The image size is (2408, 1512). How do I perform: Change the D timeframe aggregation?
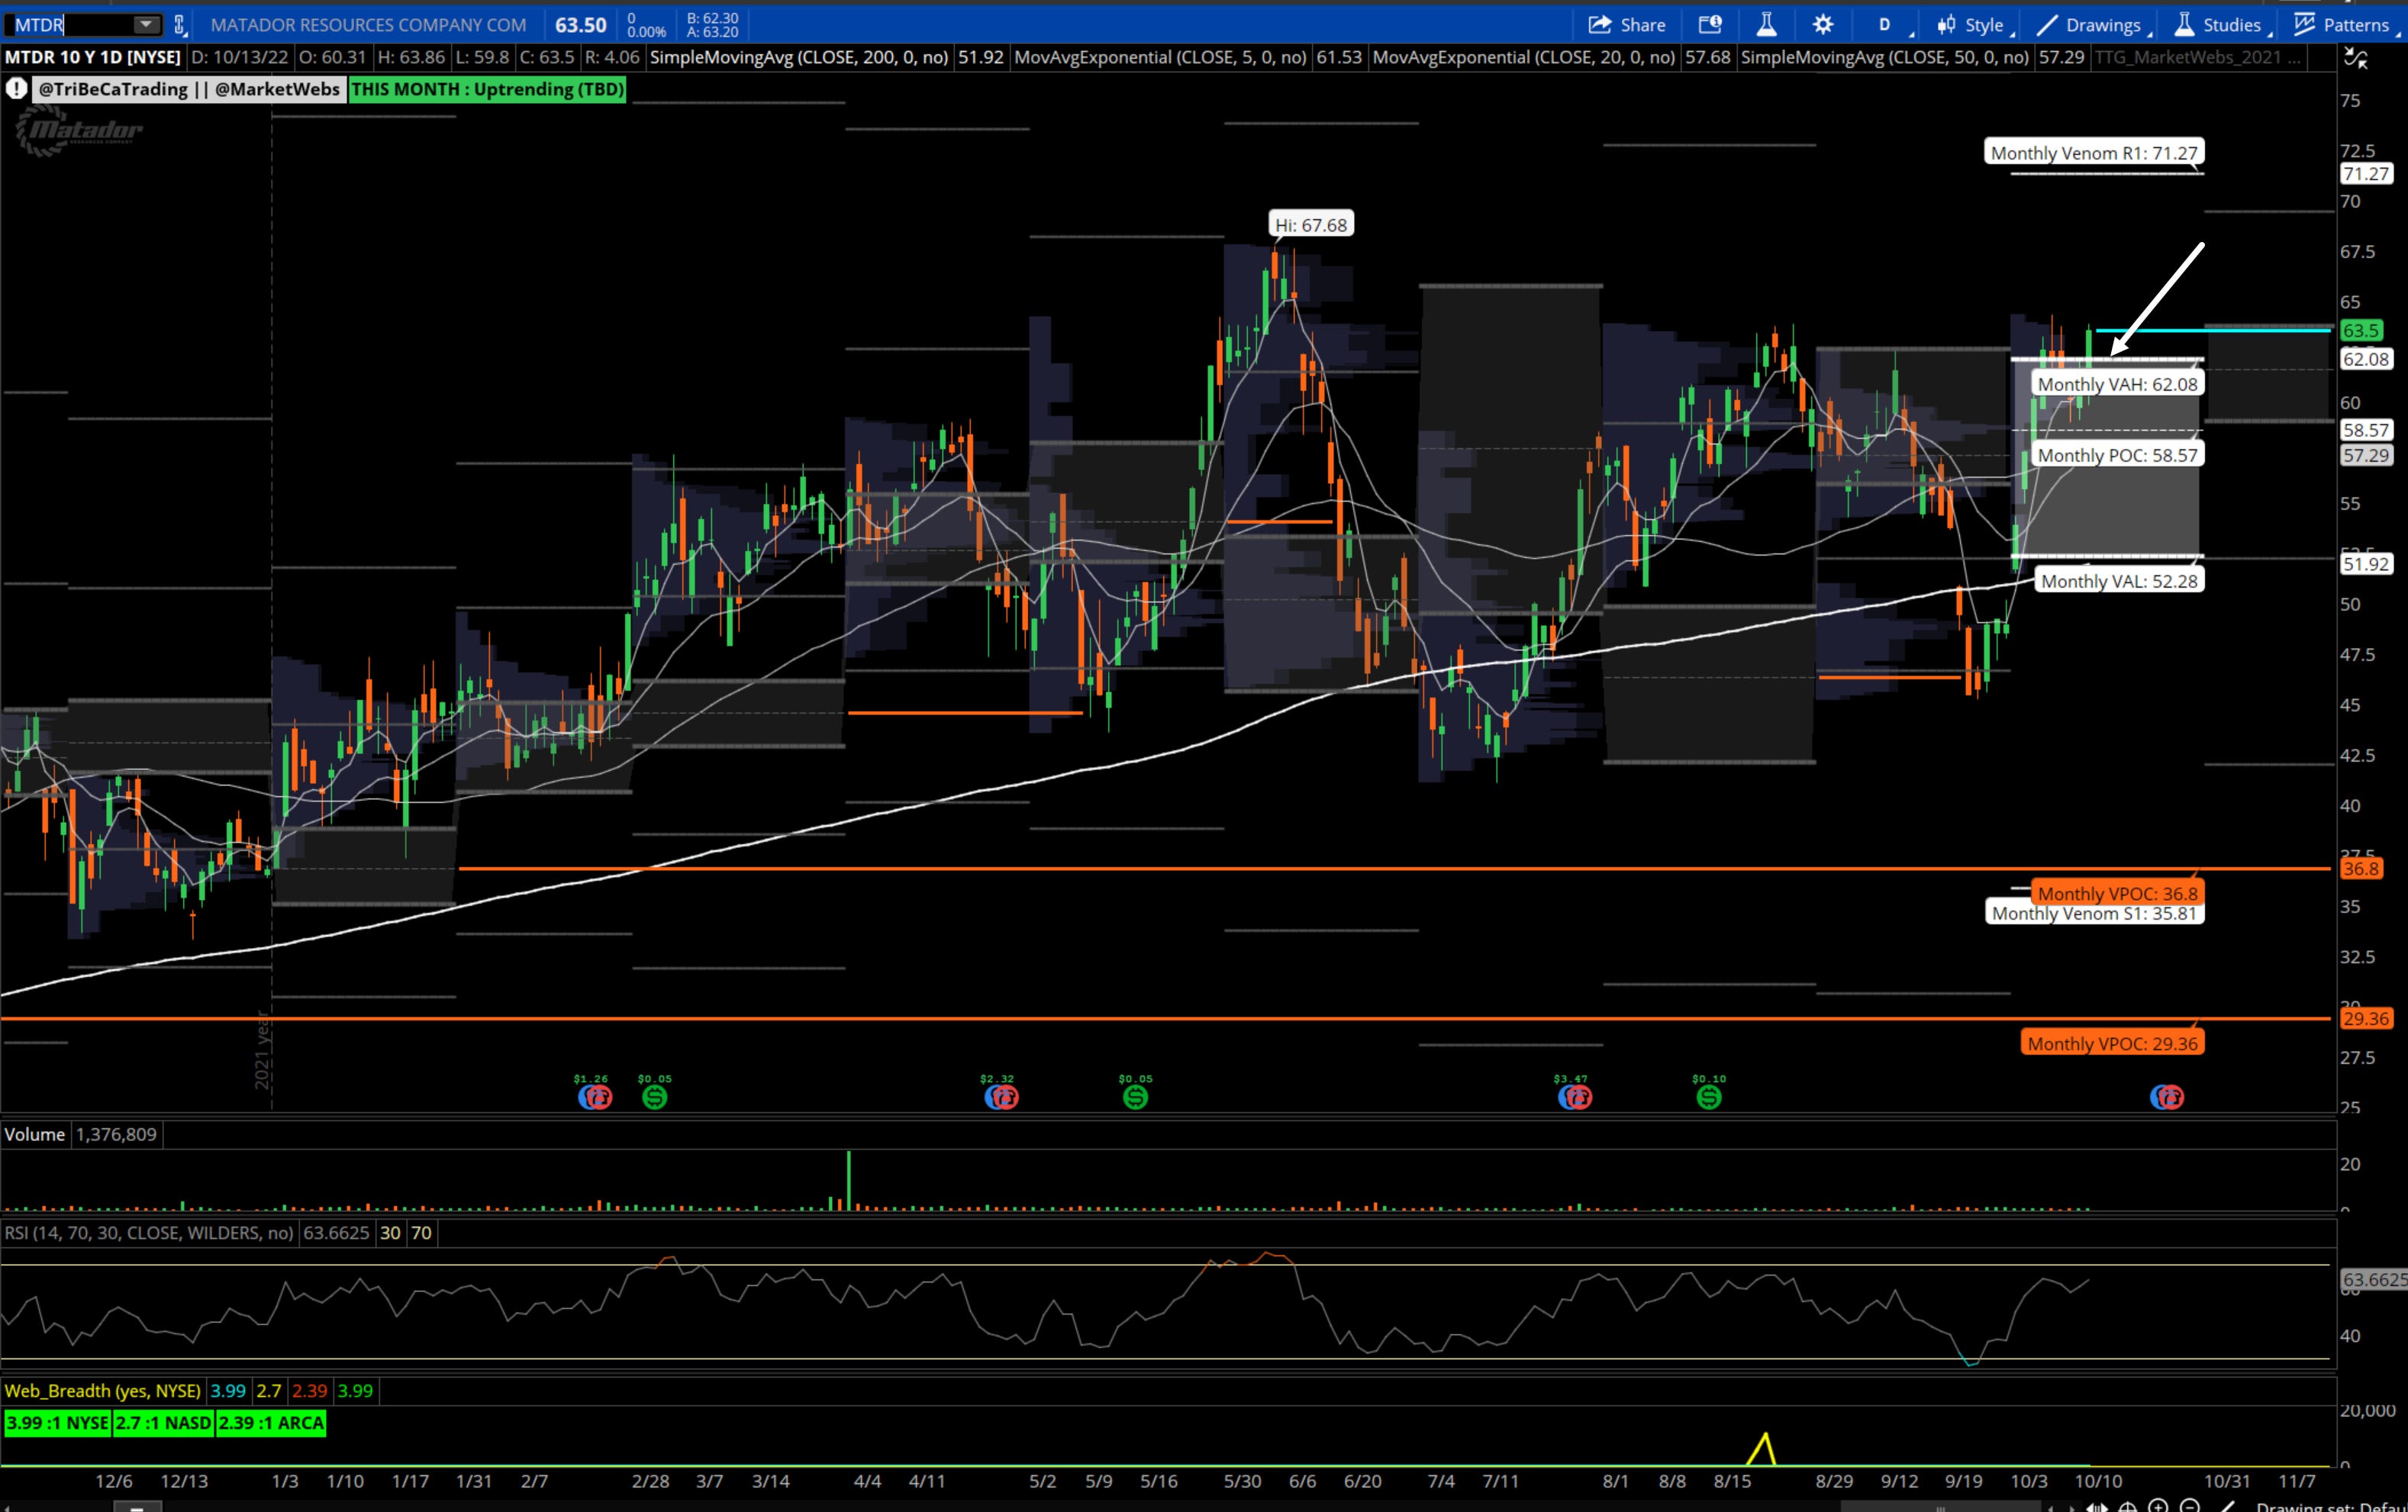[x=1885, y=25]
